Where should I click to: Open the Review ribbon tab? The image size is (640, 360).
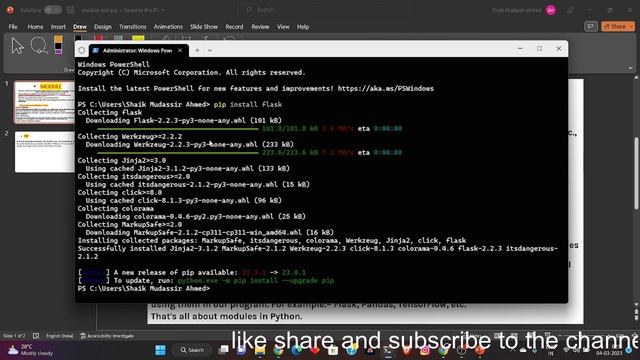[260, 27]
